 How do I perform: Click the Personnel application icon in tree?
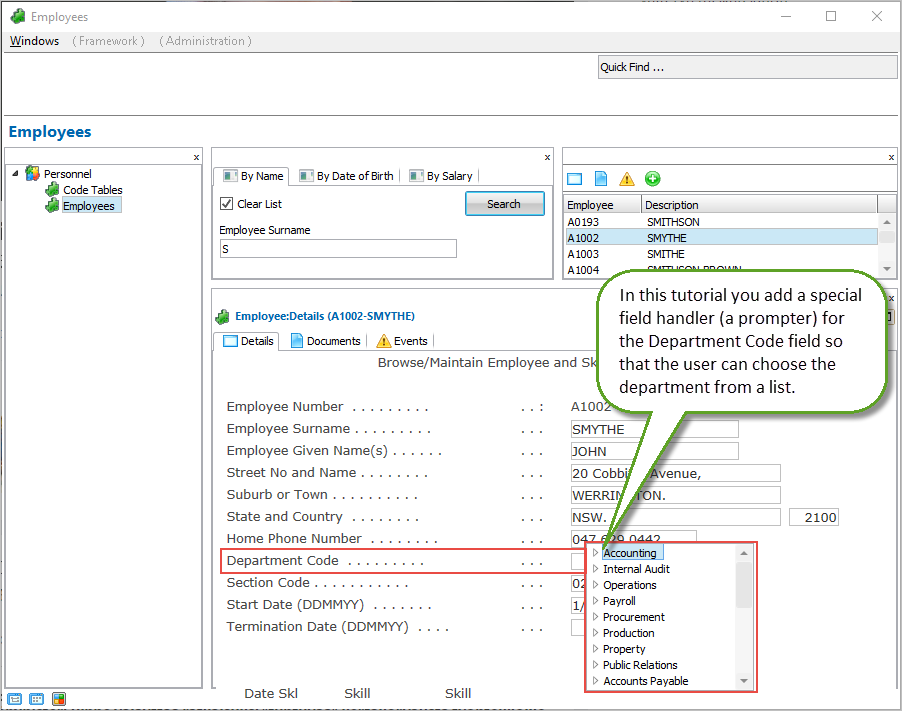pyautogui.click(x=33, y=174)
